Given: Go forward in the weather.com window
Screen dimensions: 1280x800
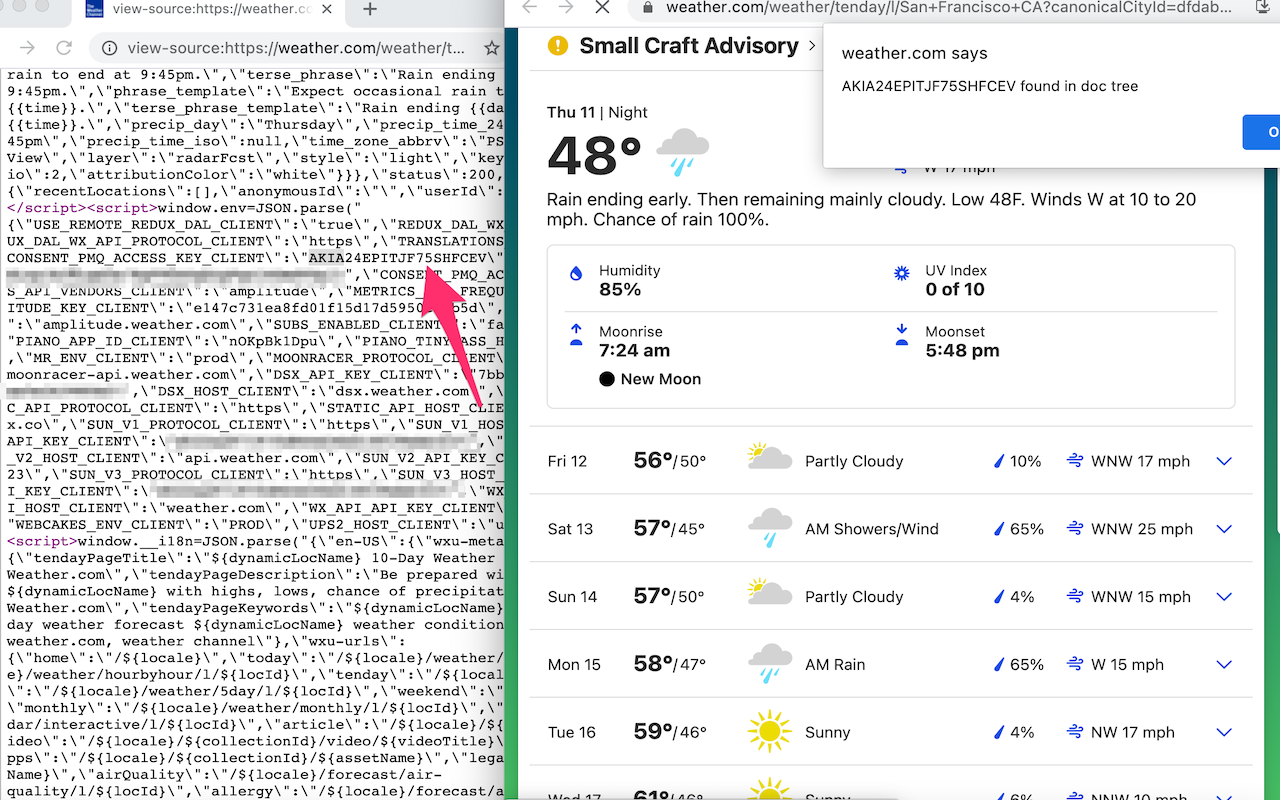Looking at the screenshot, I should click(566, 7).
